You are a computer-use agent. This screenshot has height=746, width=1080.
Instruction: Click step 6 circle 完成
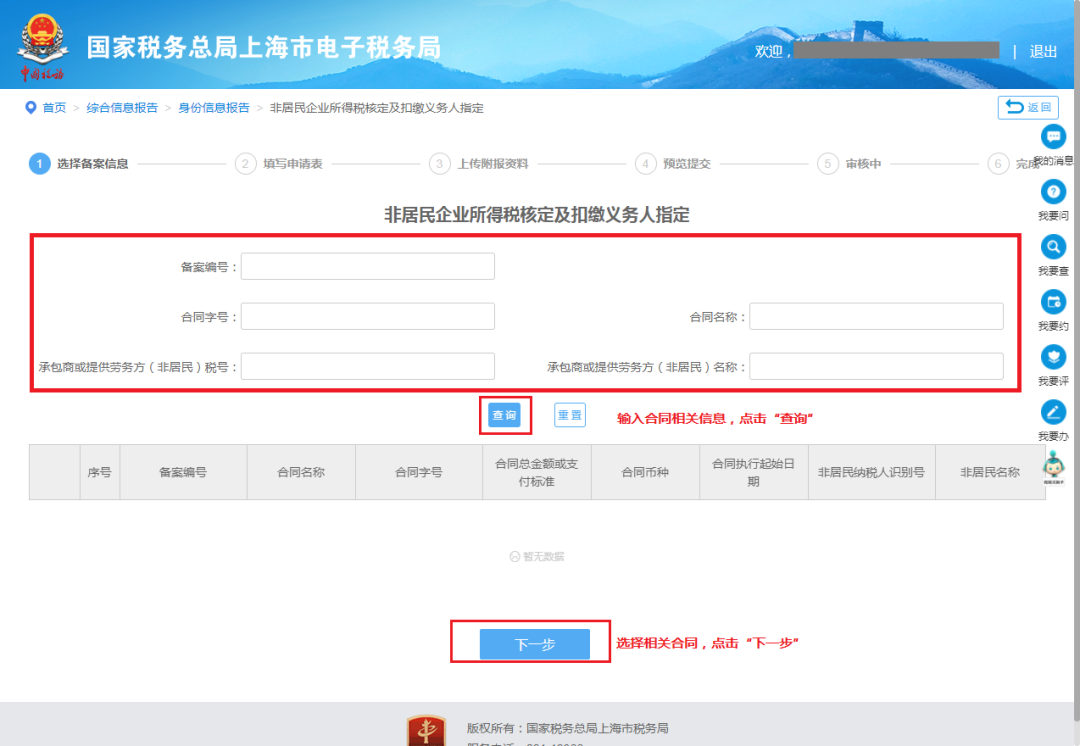click(x=998, y=164)
